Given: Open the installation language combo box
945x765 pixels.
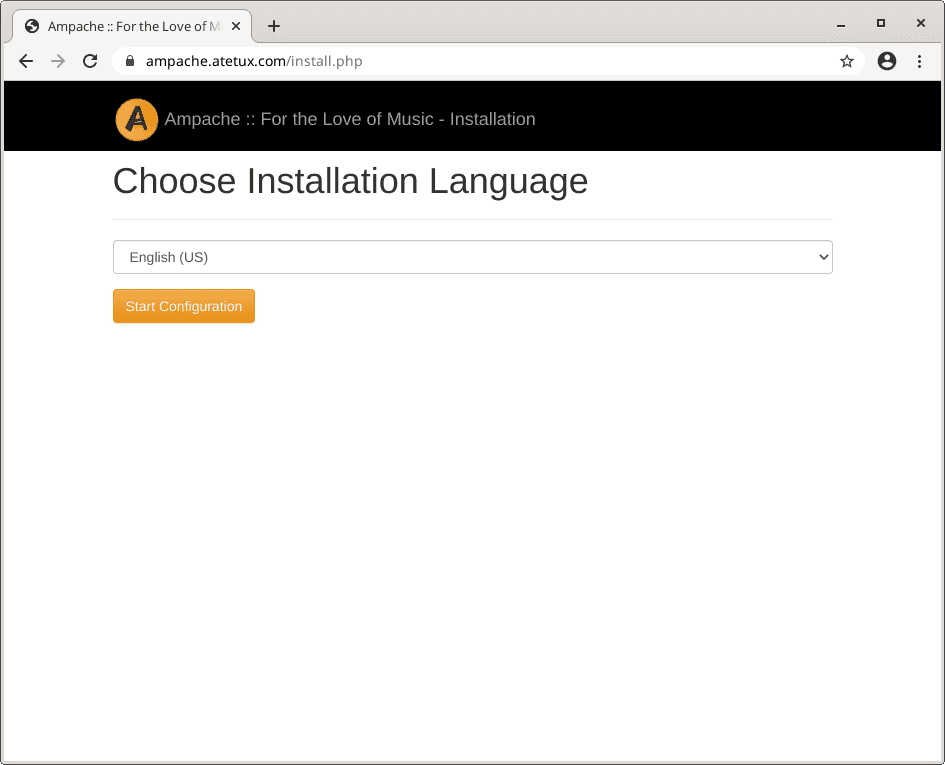Looking at the screenshot, I should click(x=472, y=257).
